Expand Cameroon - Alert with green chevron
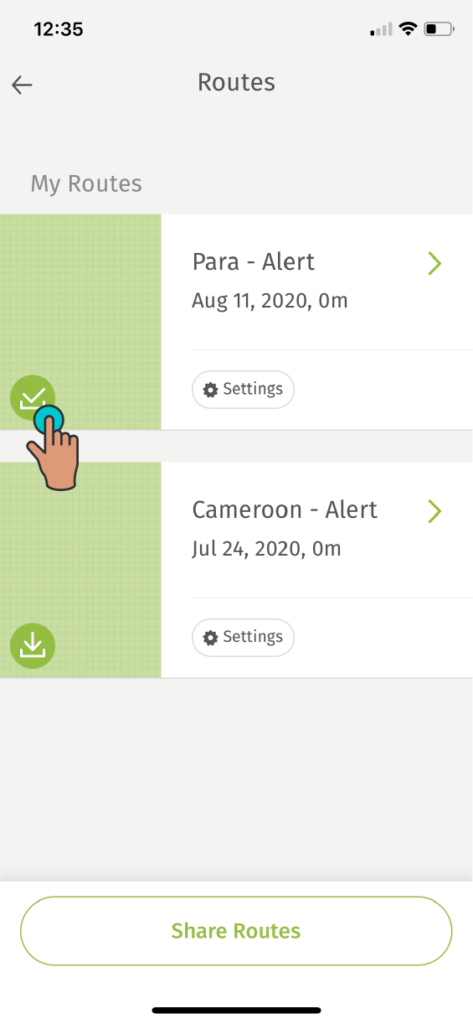The height and width of the screenshot is (1024, 473). (x=435, y=511)
